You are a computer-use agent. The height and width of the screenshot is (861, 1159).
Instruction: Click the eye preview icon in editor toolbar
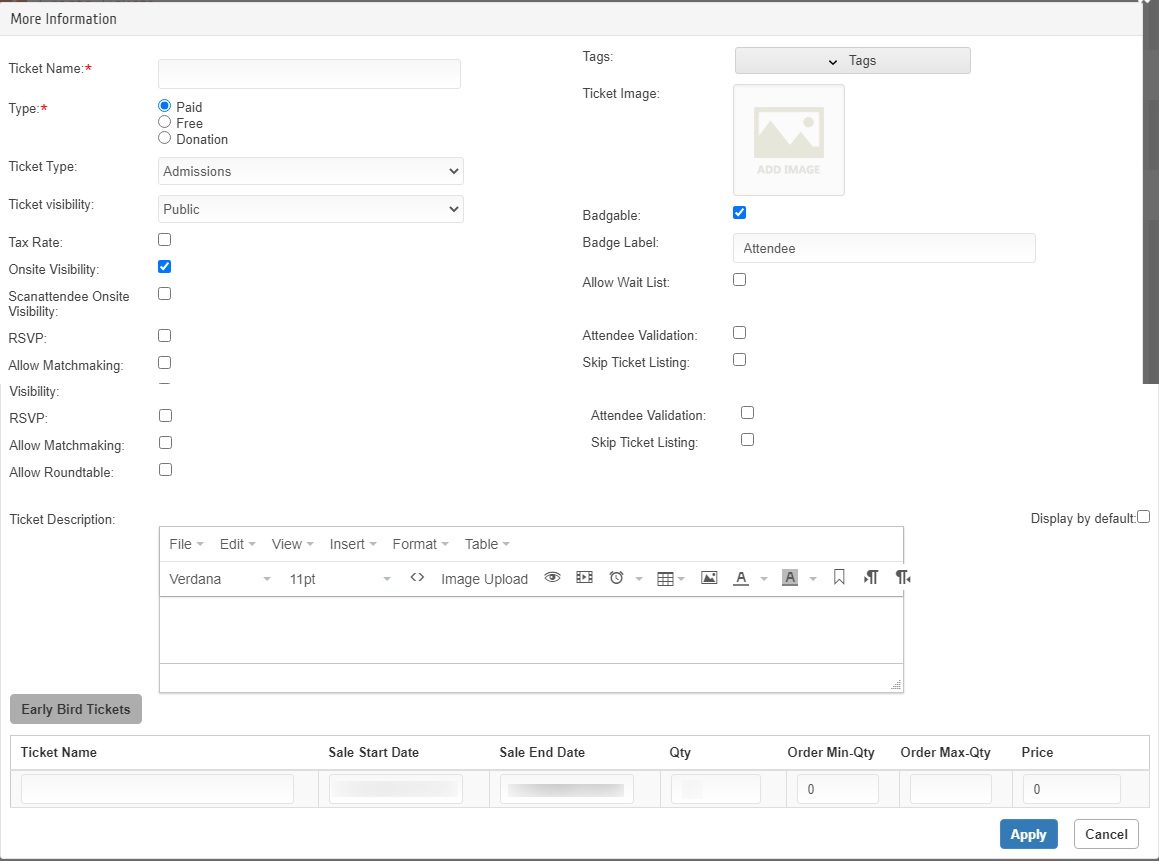pyautogui.click(x=552, y=578)
